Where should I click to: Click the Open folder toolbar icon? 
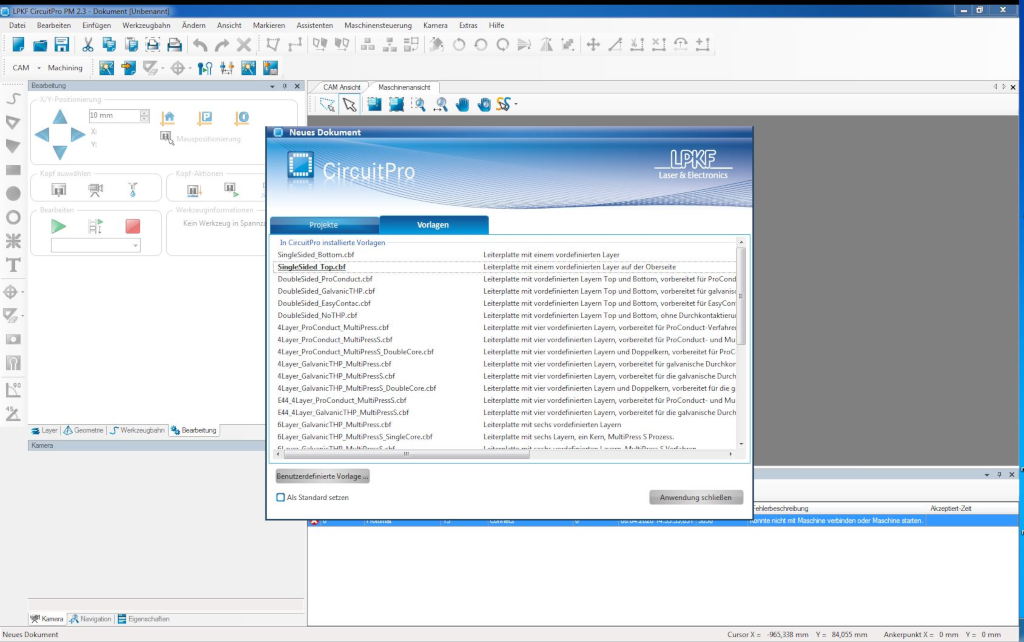(x=40, y=44)
